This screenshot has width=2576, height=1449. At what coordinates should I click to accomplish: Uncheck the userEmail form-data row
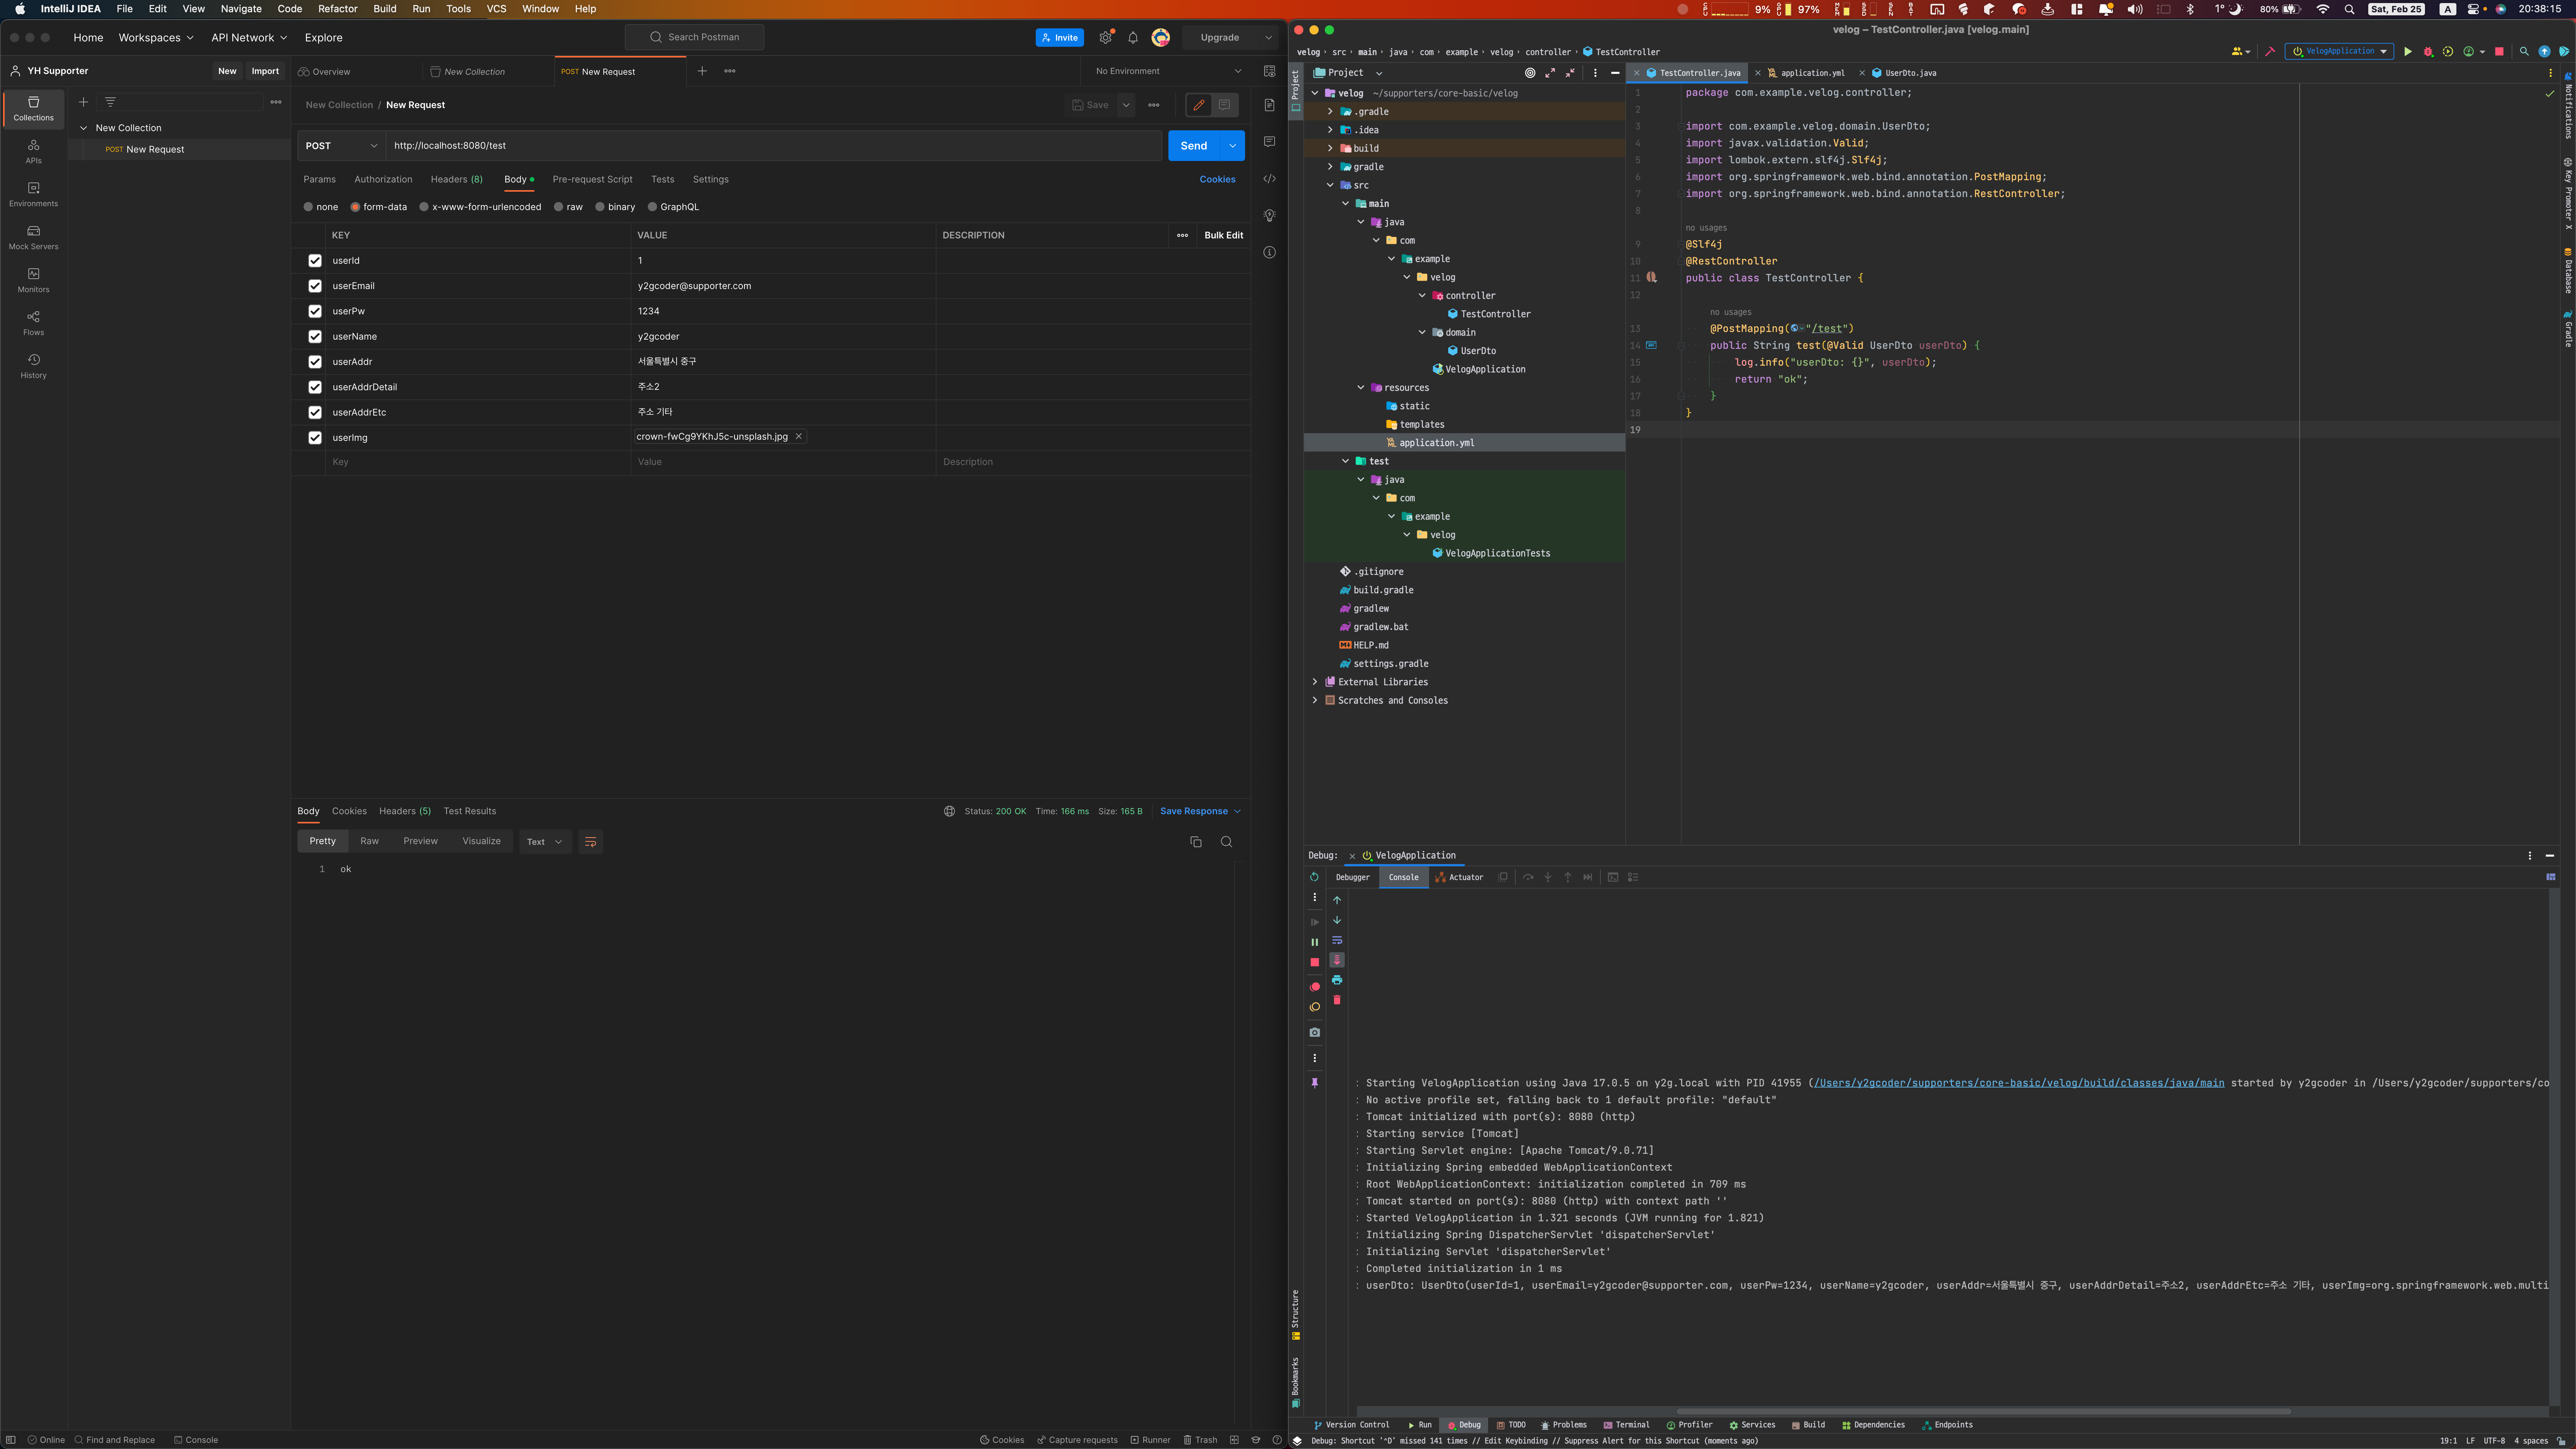(315, 286)
